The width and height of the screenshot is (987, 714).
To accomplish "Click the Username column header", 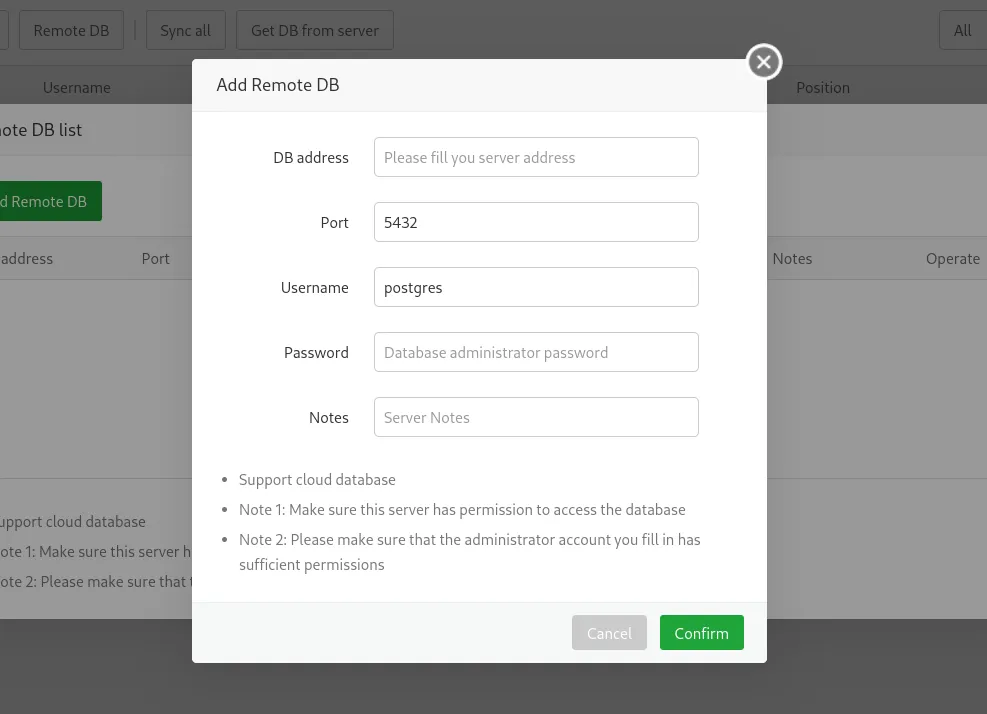I will tap(77, 88).
